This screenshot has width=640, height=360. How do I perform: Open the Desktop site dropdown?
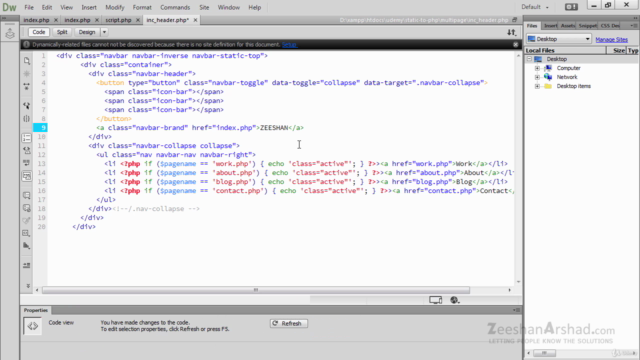(x=559, y=39)
